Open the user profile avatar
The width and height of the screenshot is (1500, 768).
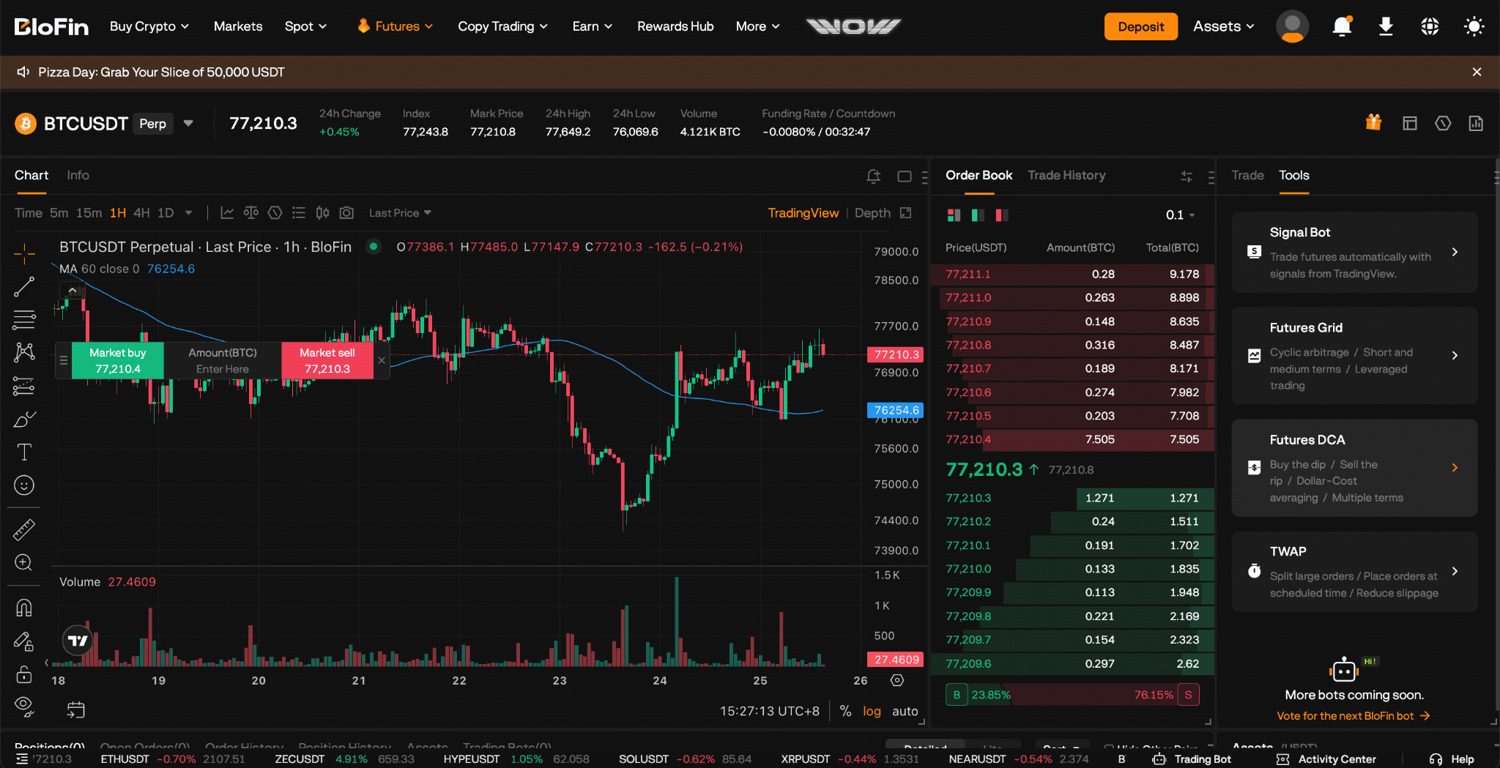coord(1292,27)
